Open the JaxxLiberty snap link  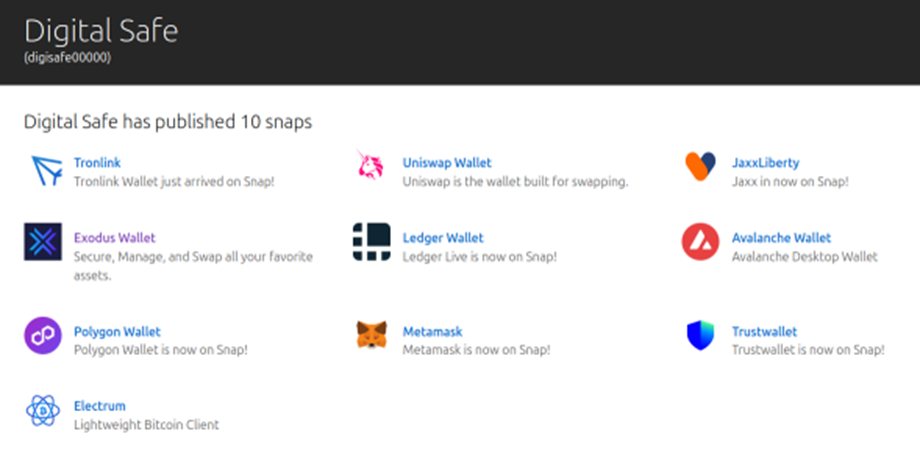pyautogui.click(x=765, y=163)
